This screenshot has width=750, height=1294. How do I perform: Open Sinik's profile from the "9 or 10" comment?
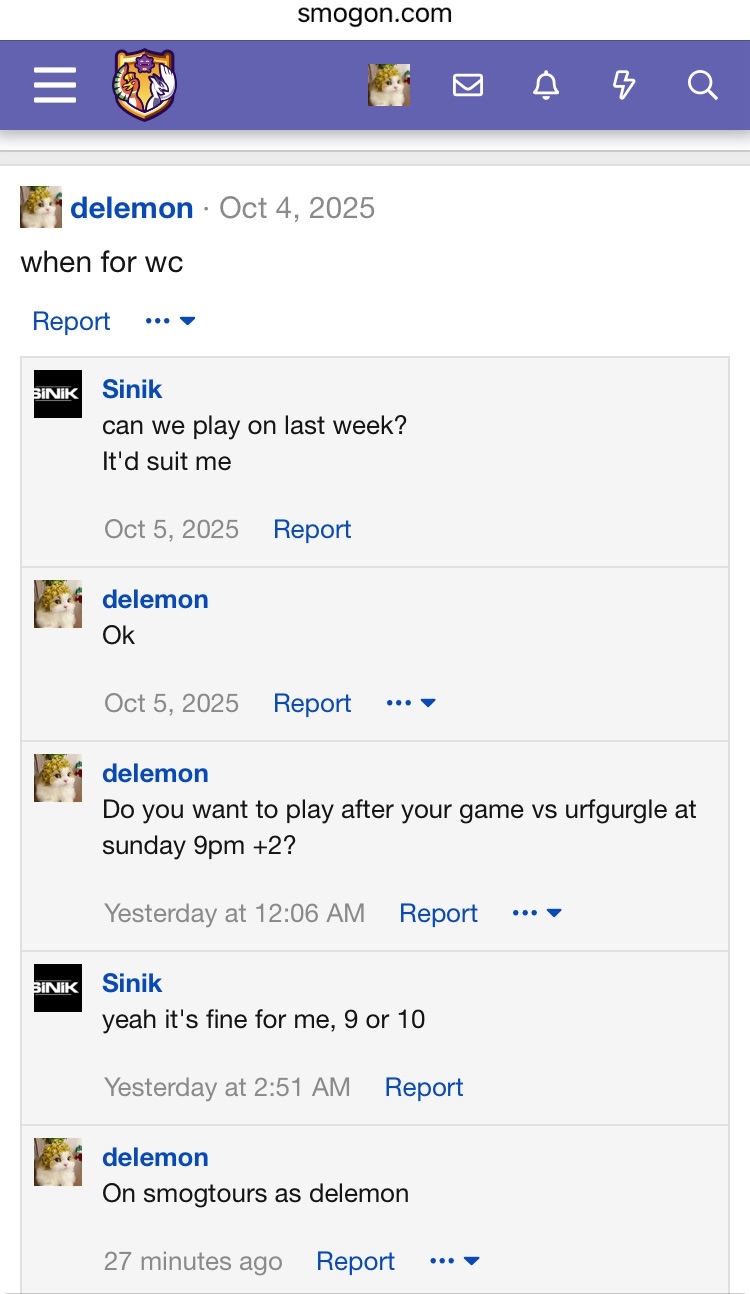click(132, 983)
